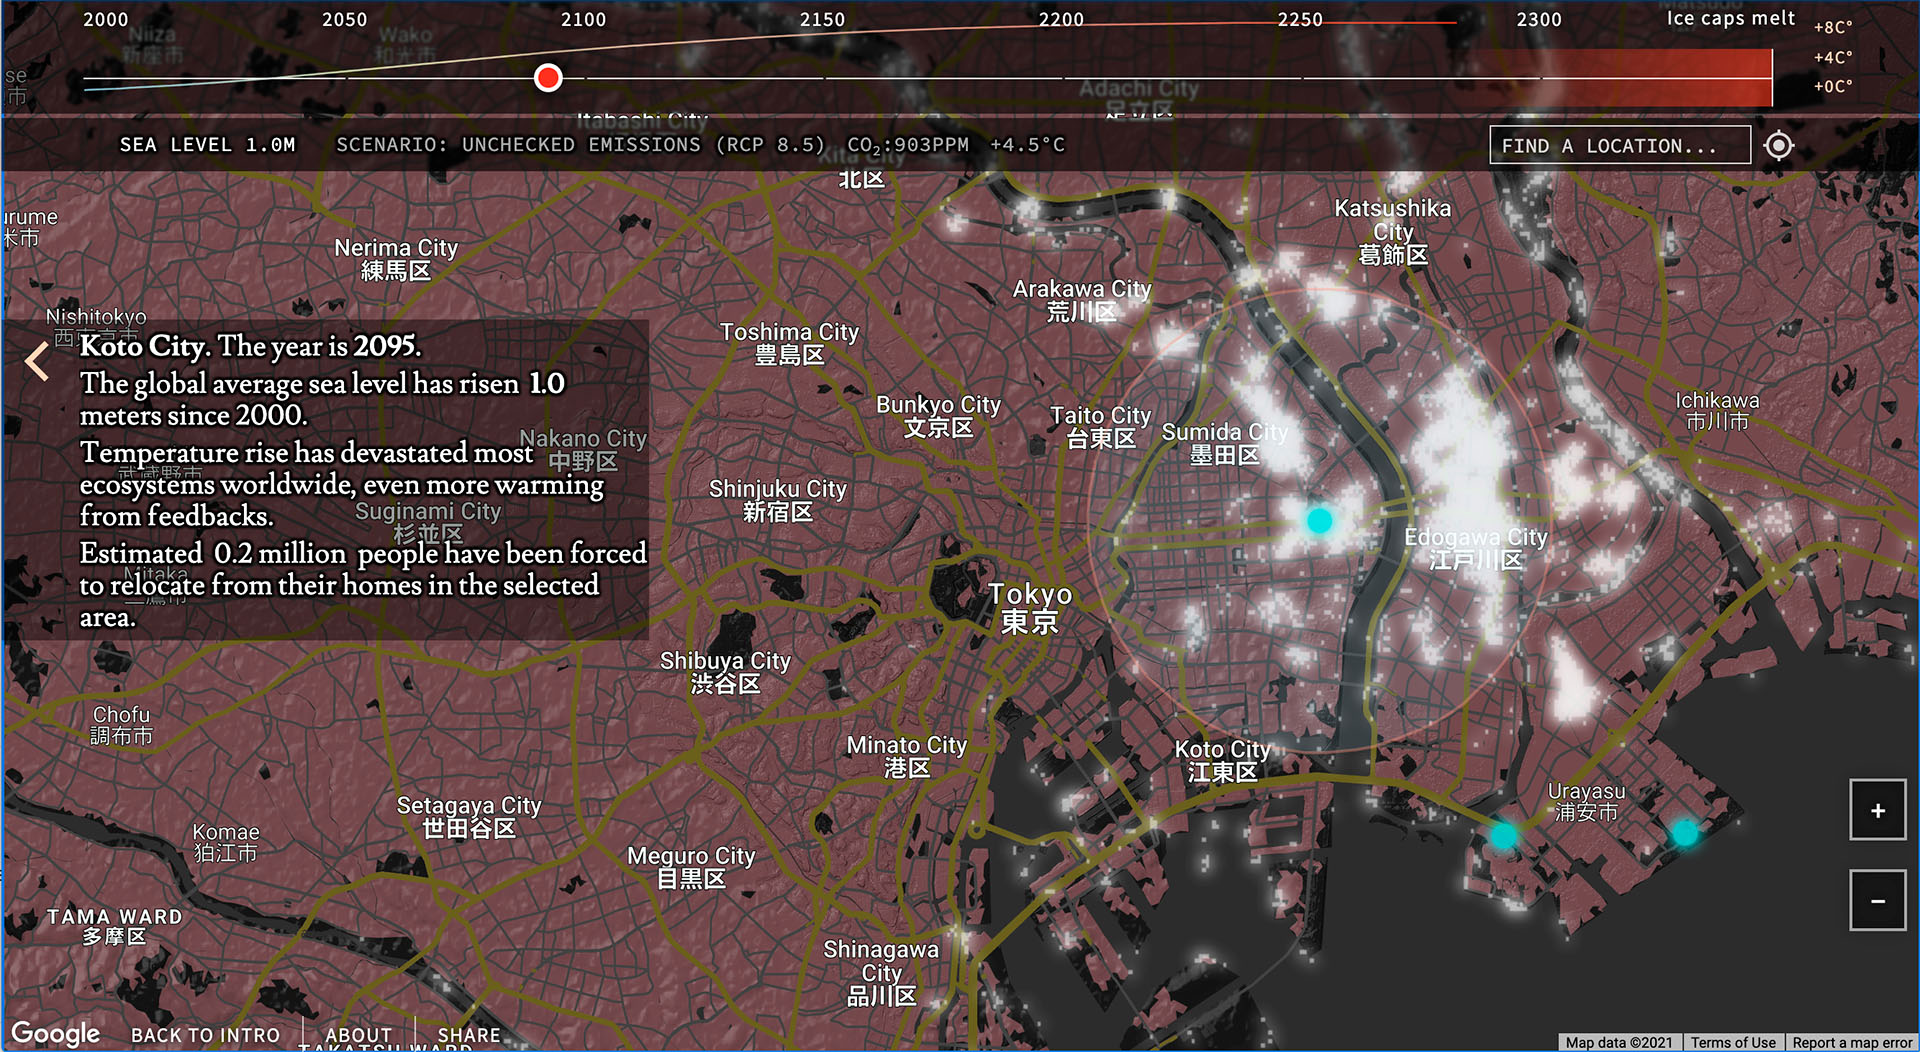Select the cyan marker in Sumida area
The height and width of the screenshot is (1052, 1920).
click(x=1320, y=520)
